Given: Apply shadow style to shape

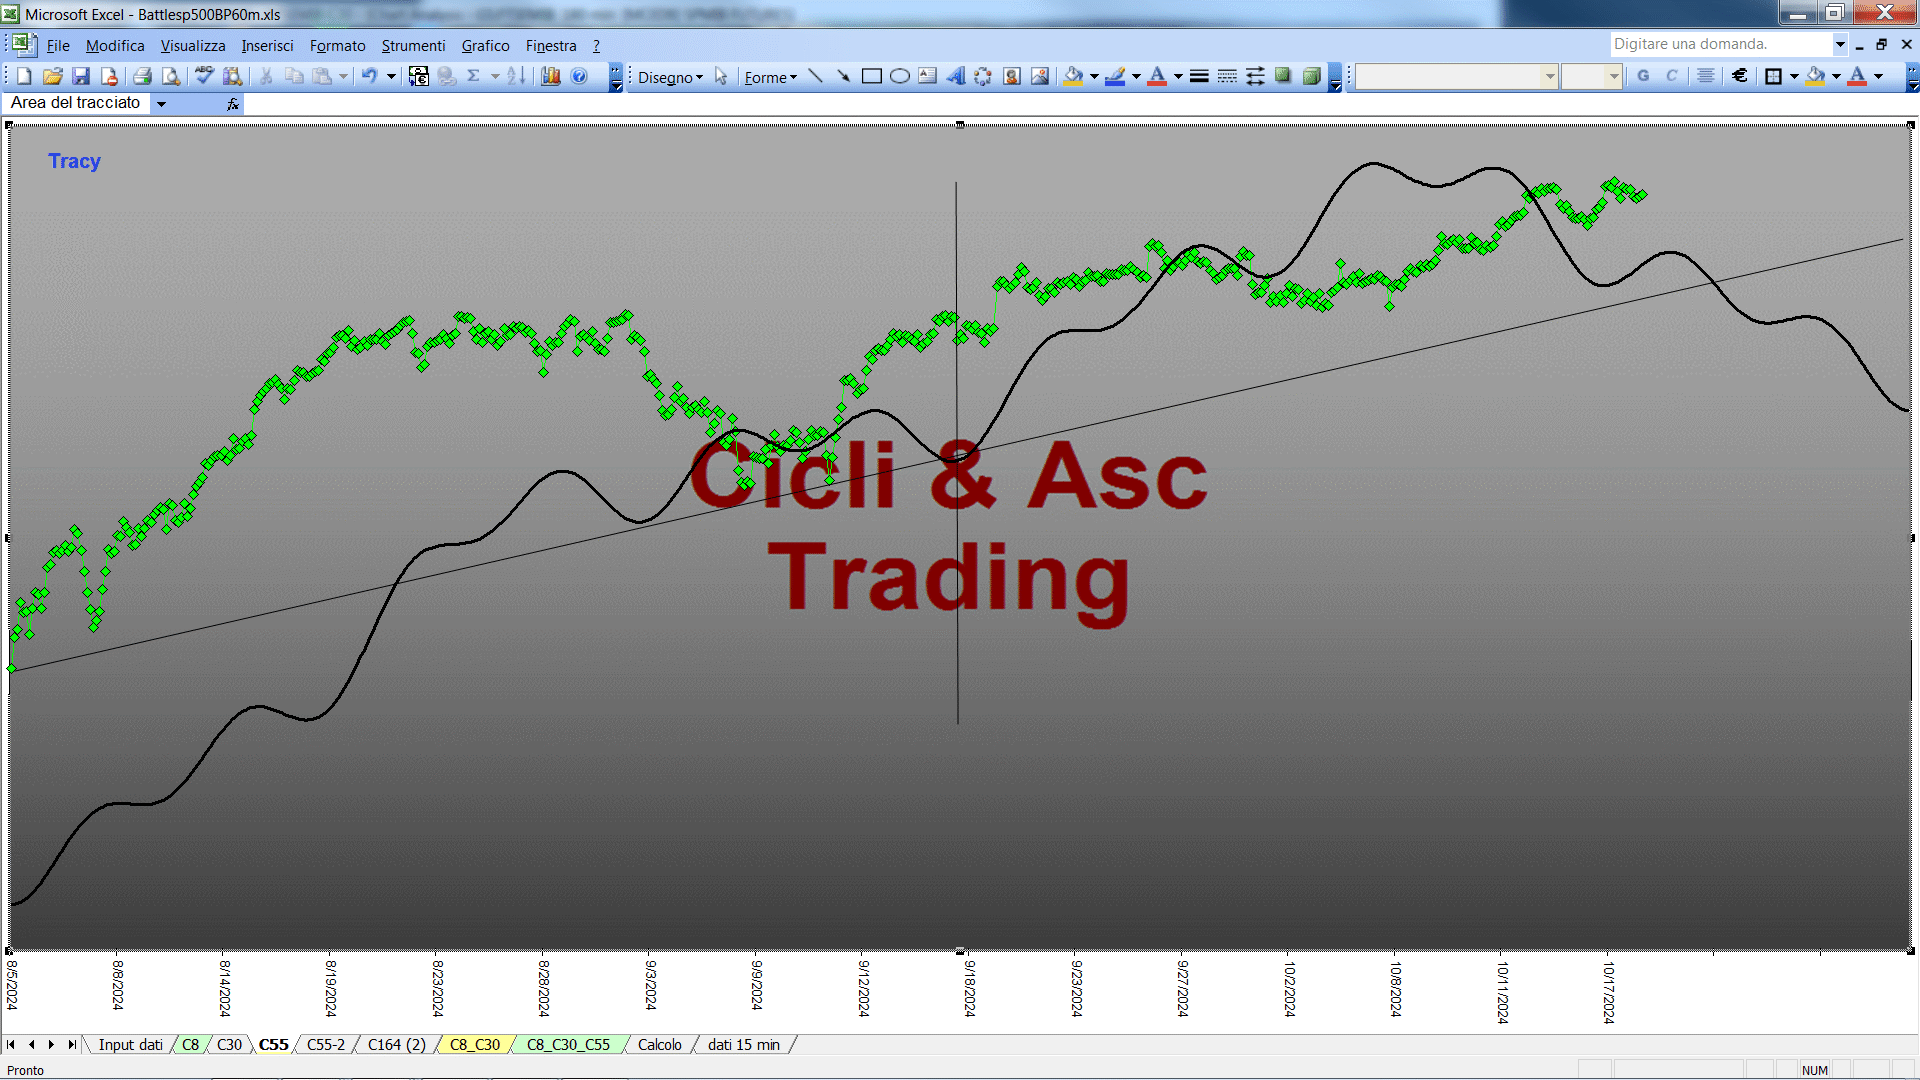Looking at the screenshot, I should pyautogui.click(x=1283, y=76).
